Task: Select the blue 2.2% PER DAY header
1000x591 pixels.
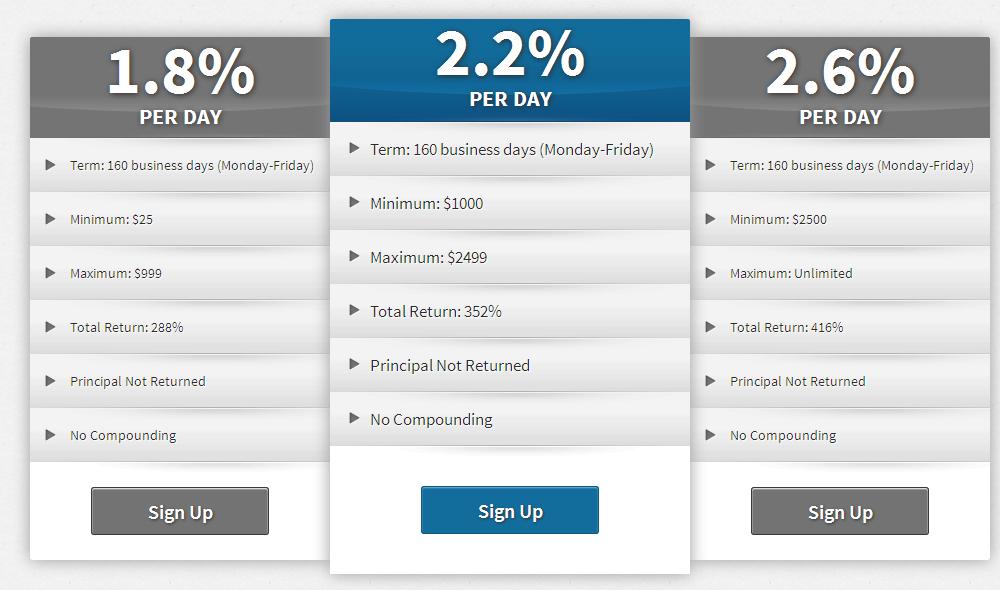Action: click(510, 70)
